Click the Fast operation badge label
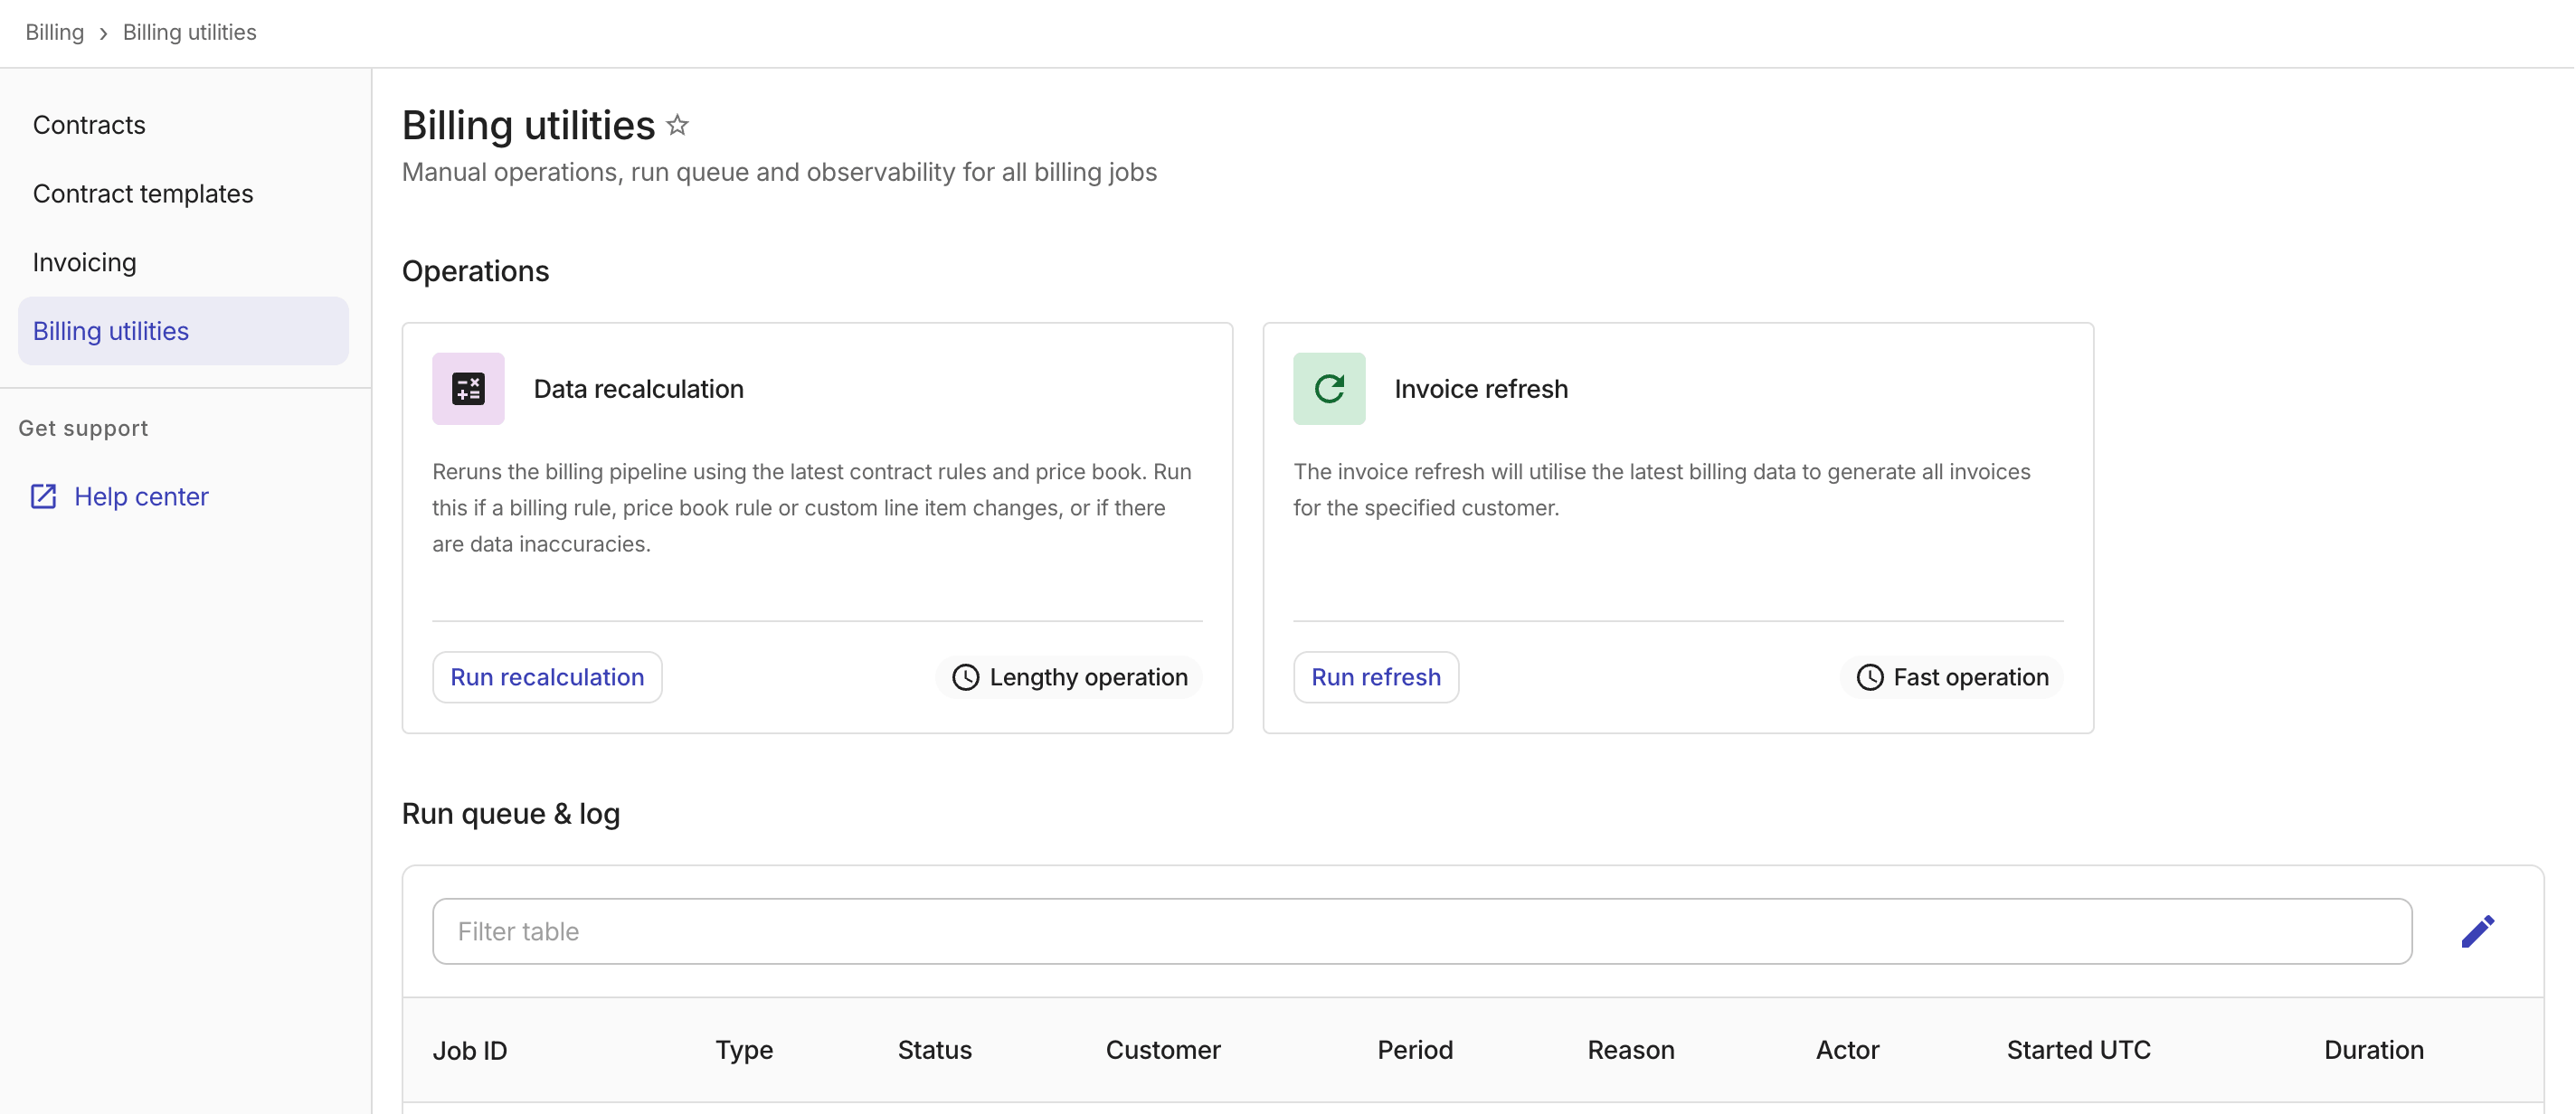The height and width of the screenshot is (1114, 2576). tap(1970, 677)
